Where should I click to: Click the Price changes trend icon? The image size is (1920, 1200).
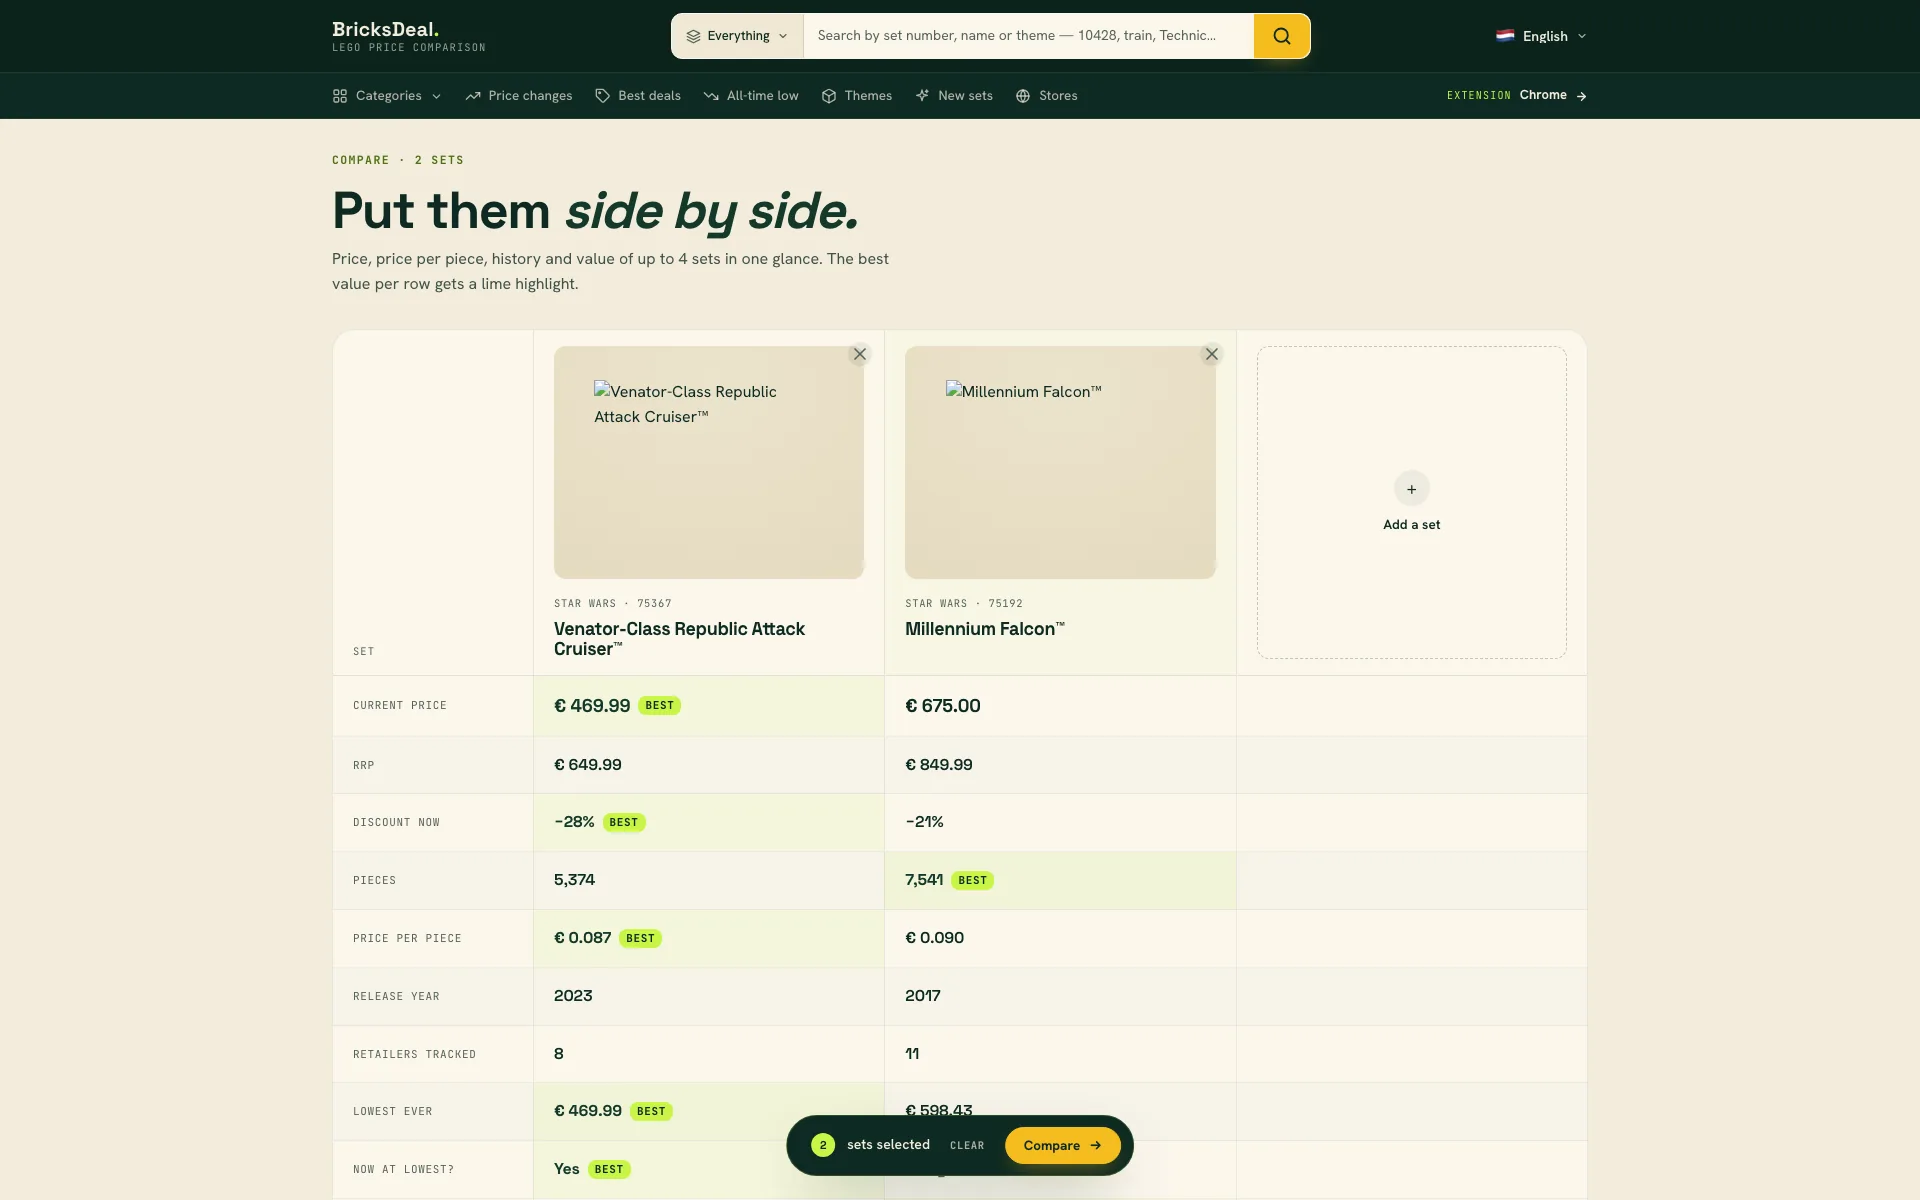[473, 96]
